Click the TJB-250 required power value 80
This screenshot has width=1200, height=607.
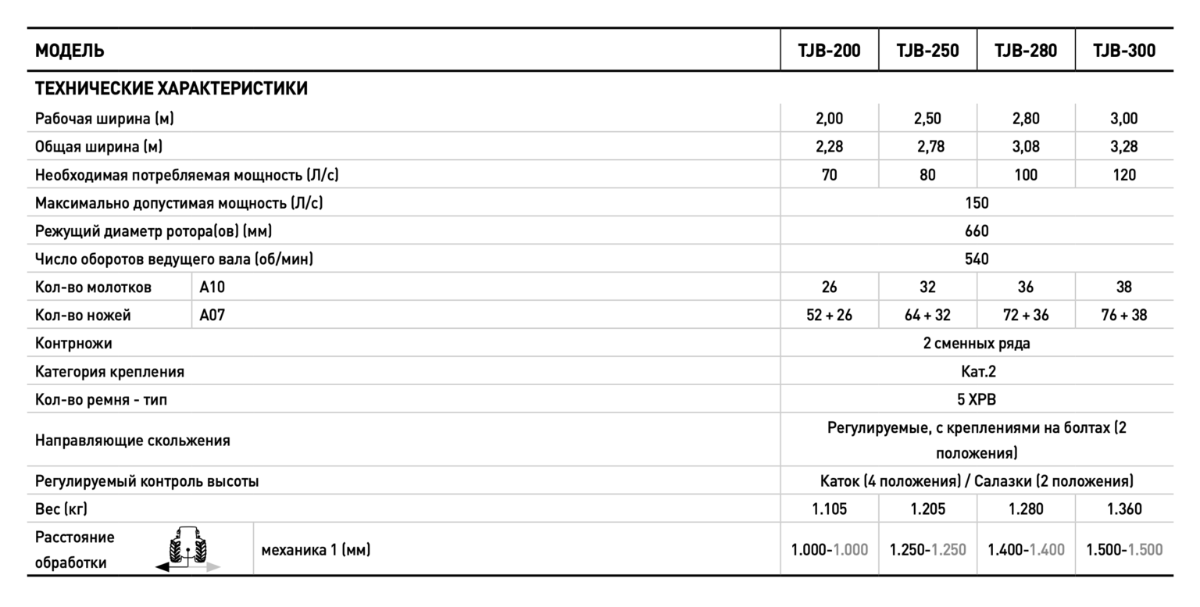click(927, 174)
